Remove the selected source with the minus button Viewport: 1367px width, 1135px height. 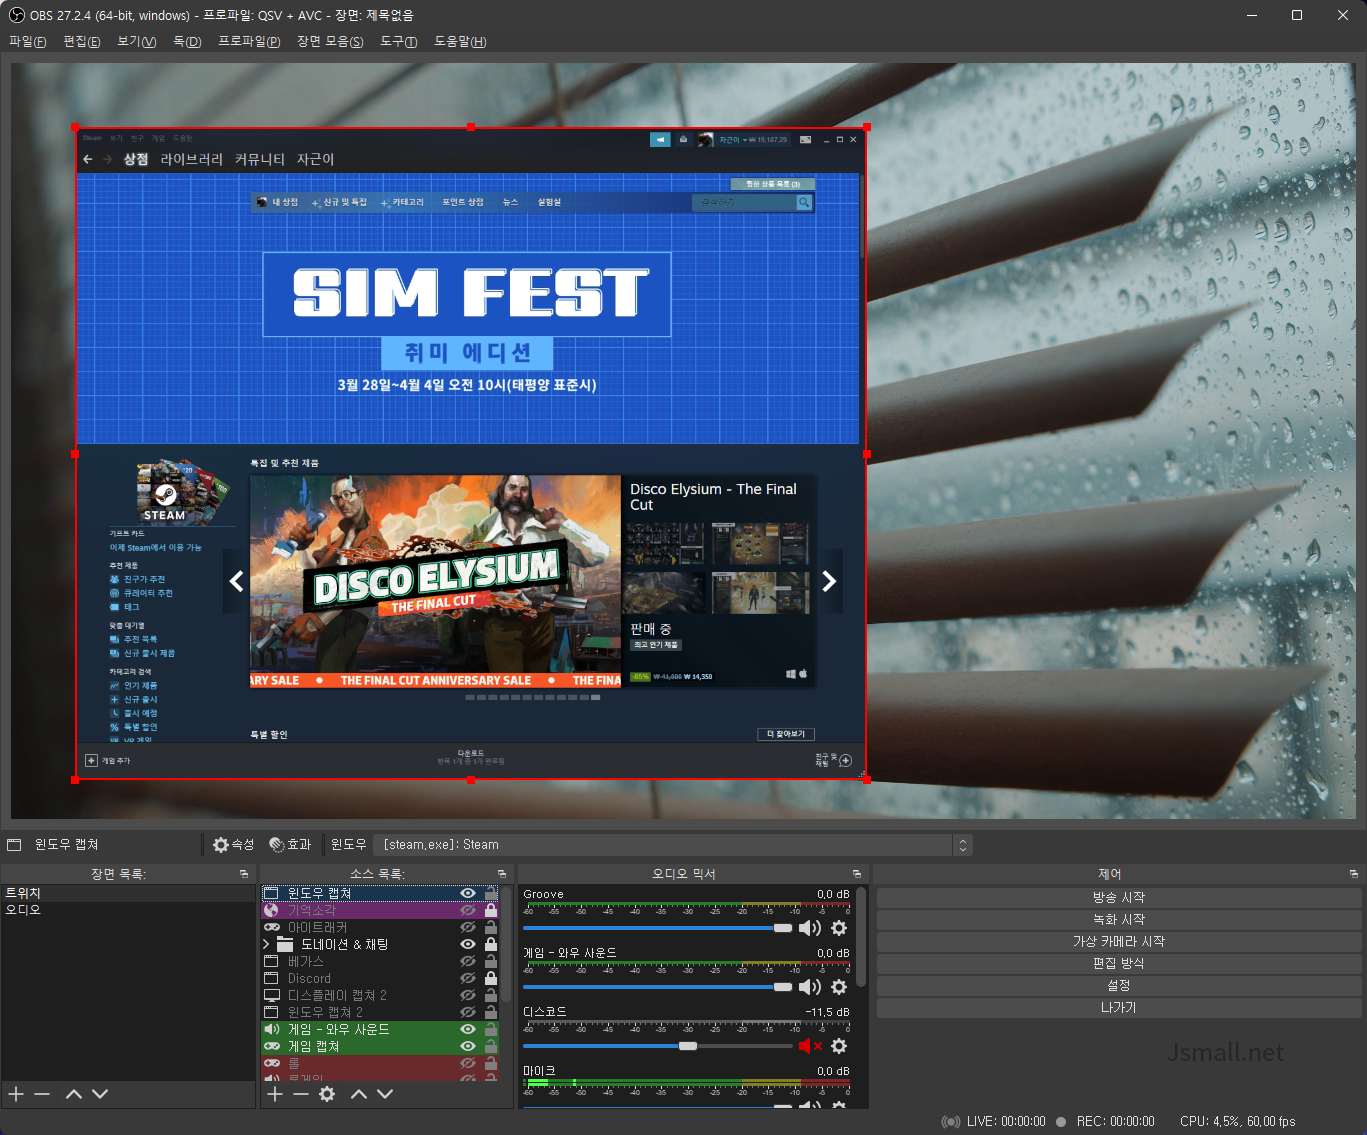[301, 1094]
